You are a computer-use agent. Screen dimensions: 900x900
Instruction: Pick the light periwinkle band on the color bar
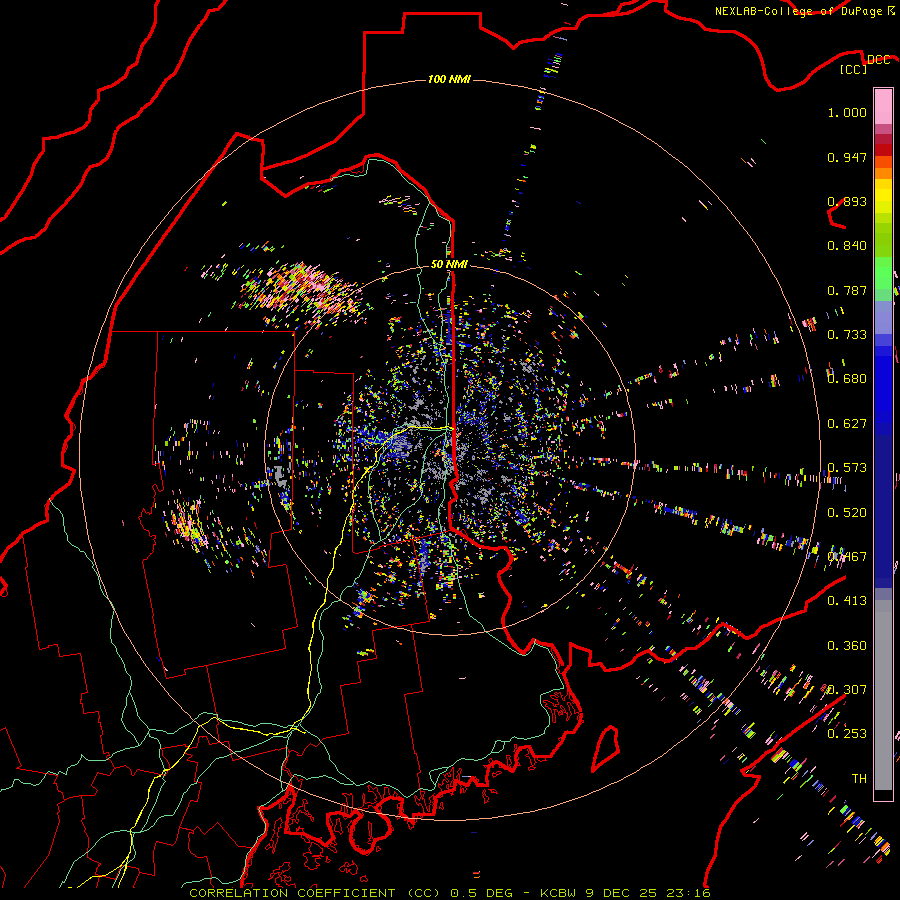[883, 317]
